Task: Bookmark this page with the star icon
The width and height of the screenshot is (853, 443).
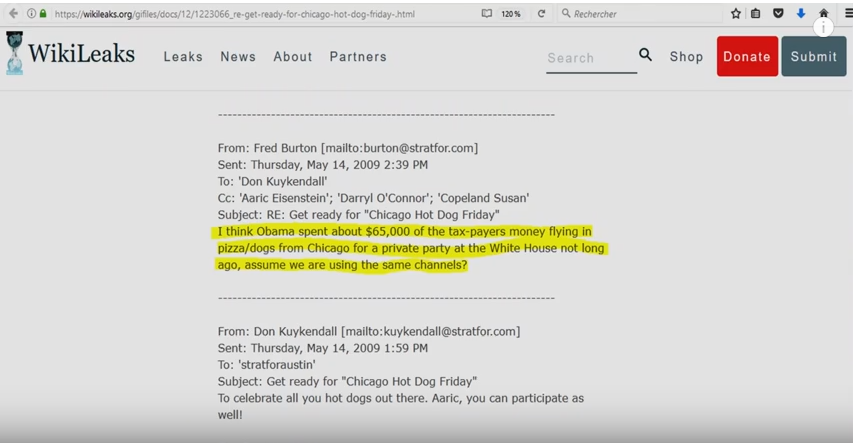Action: 736,14
